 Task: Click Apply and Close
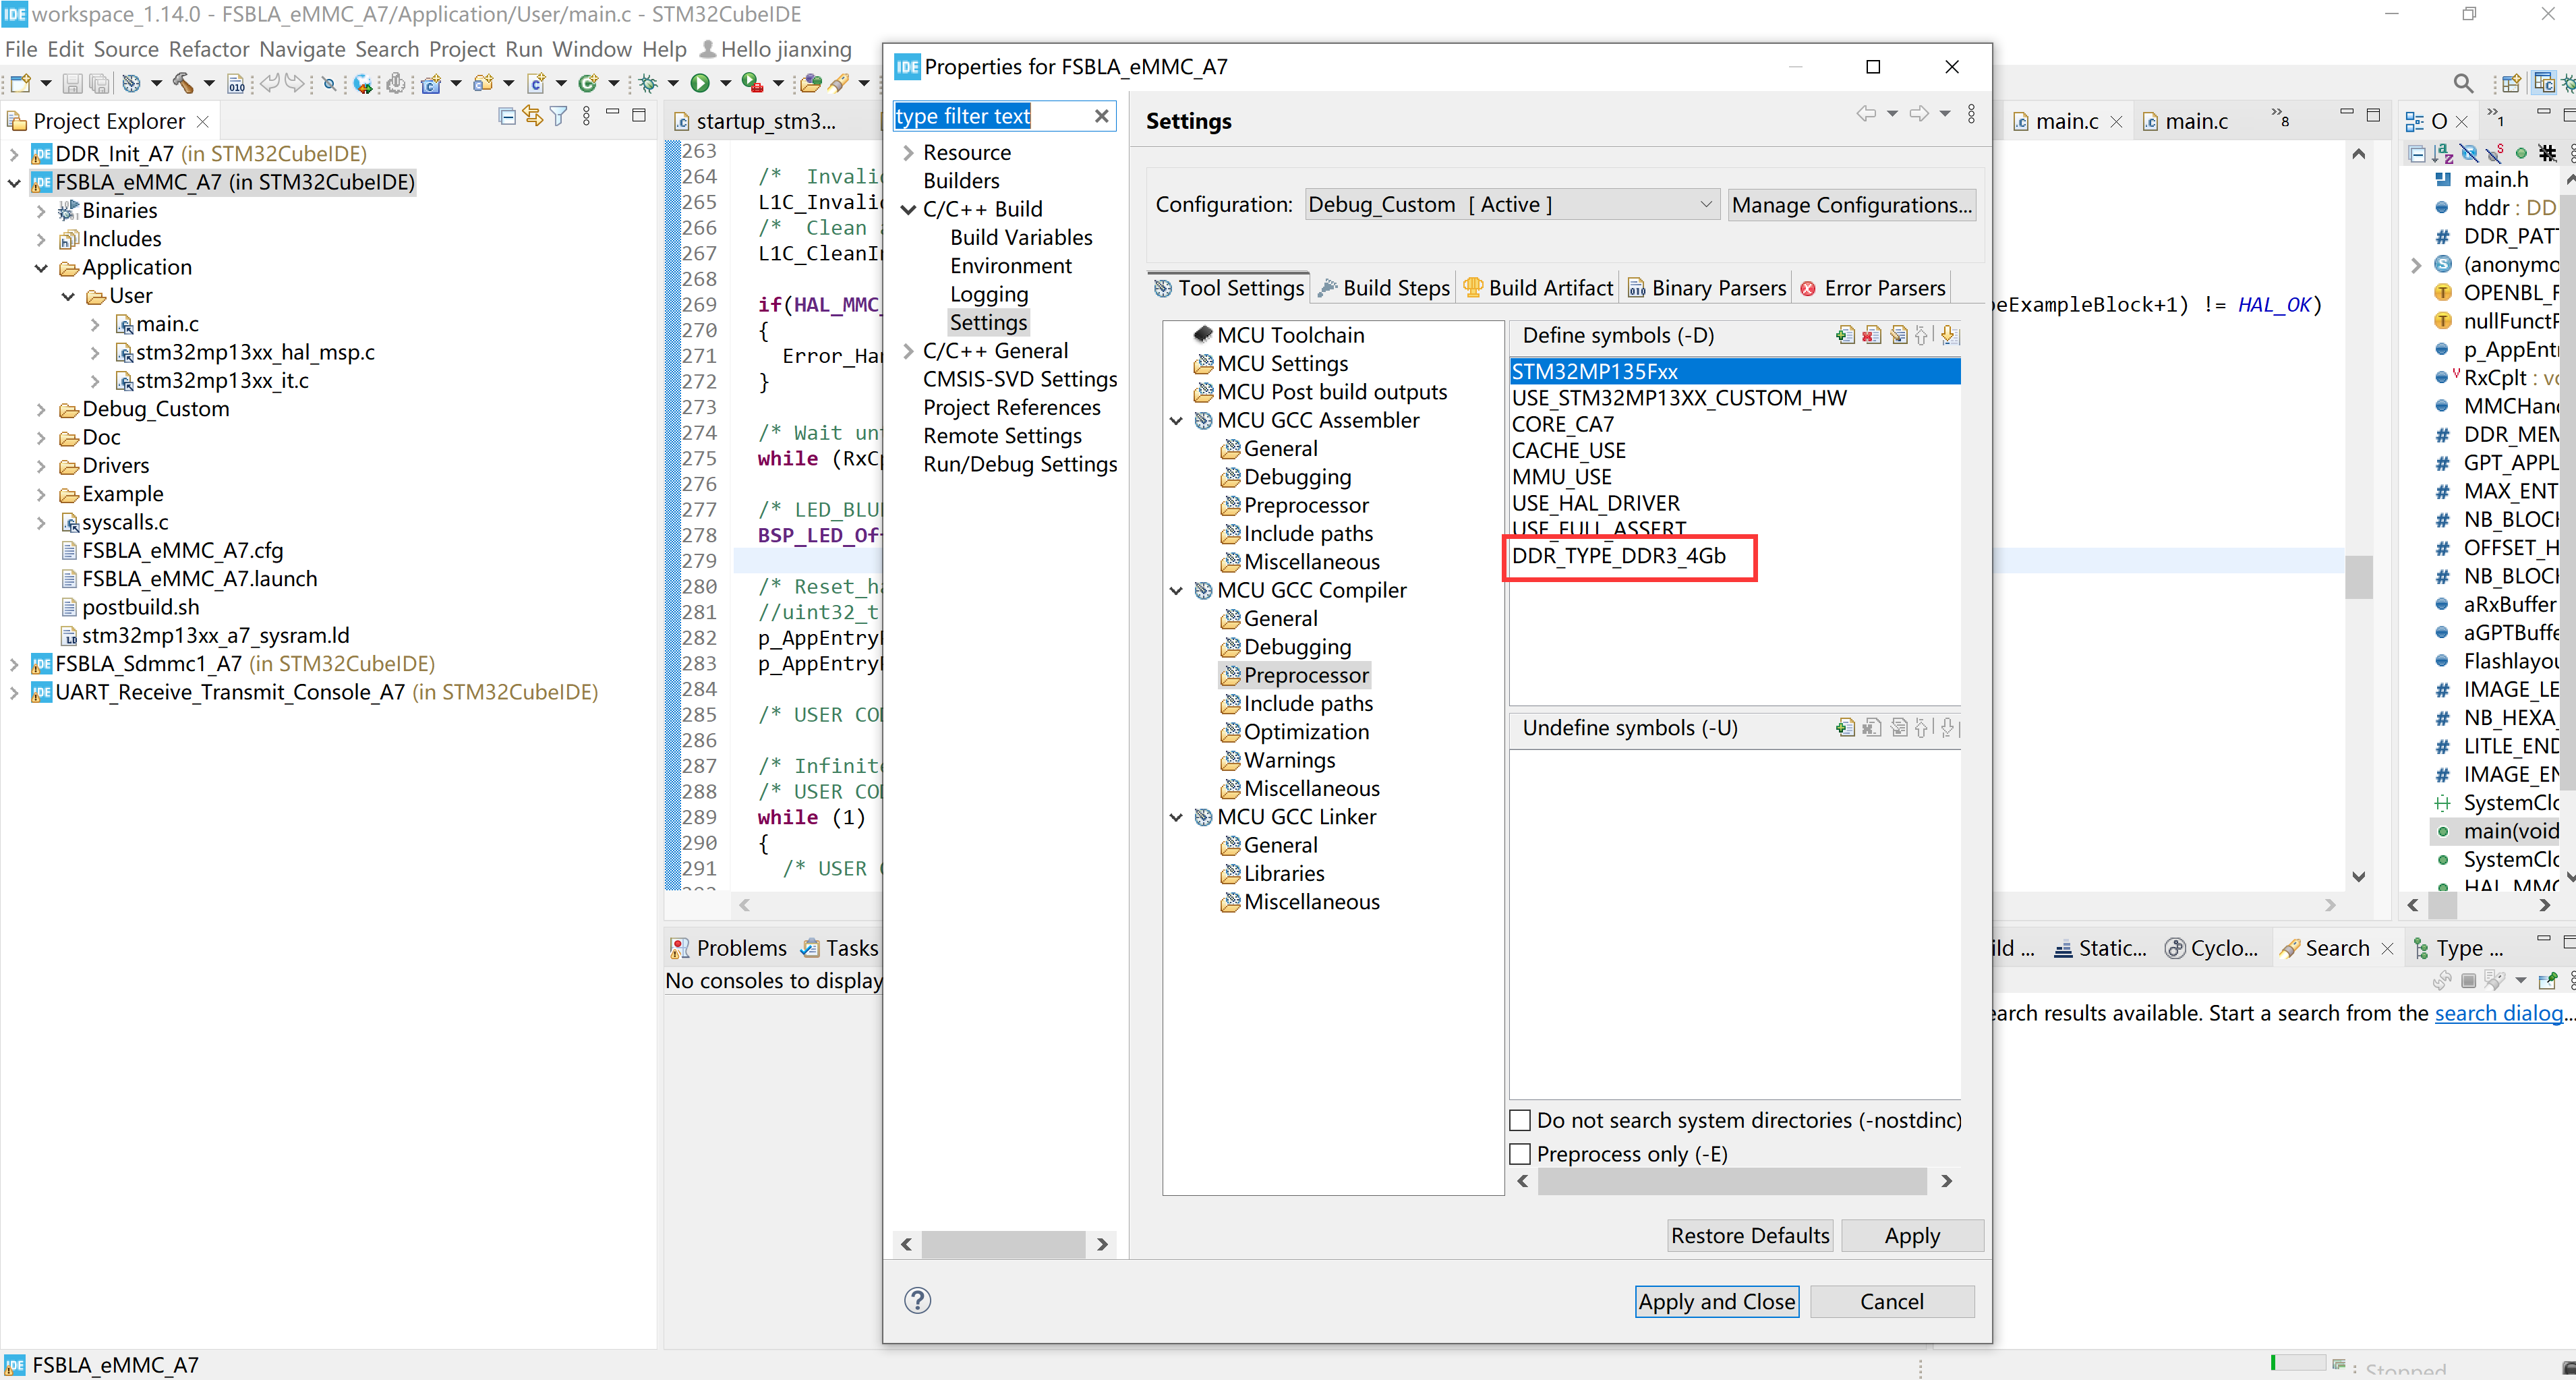1716,1301
